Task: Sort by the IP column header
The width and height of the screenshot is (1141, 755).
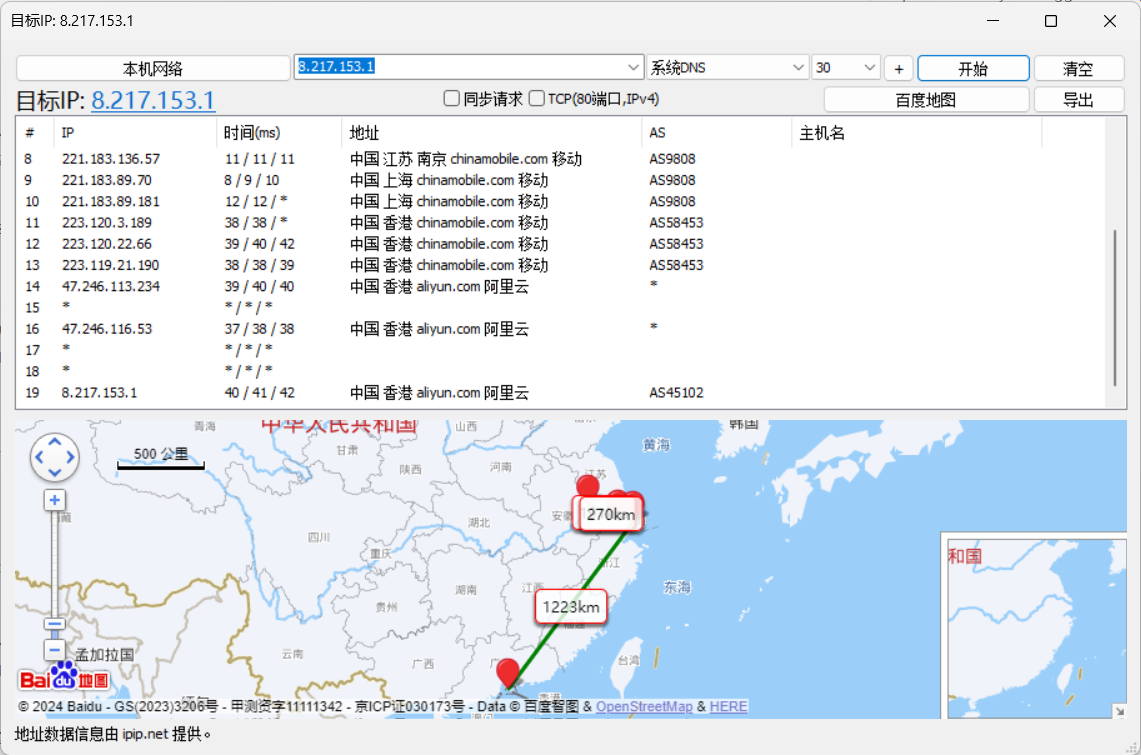Action: pos(135,132)
